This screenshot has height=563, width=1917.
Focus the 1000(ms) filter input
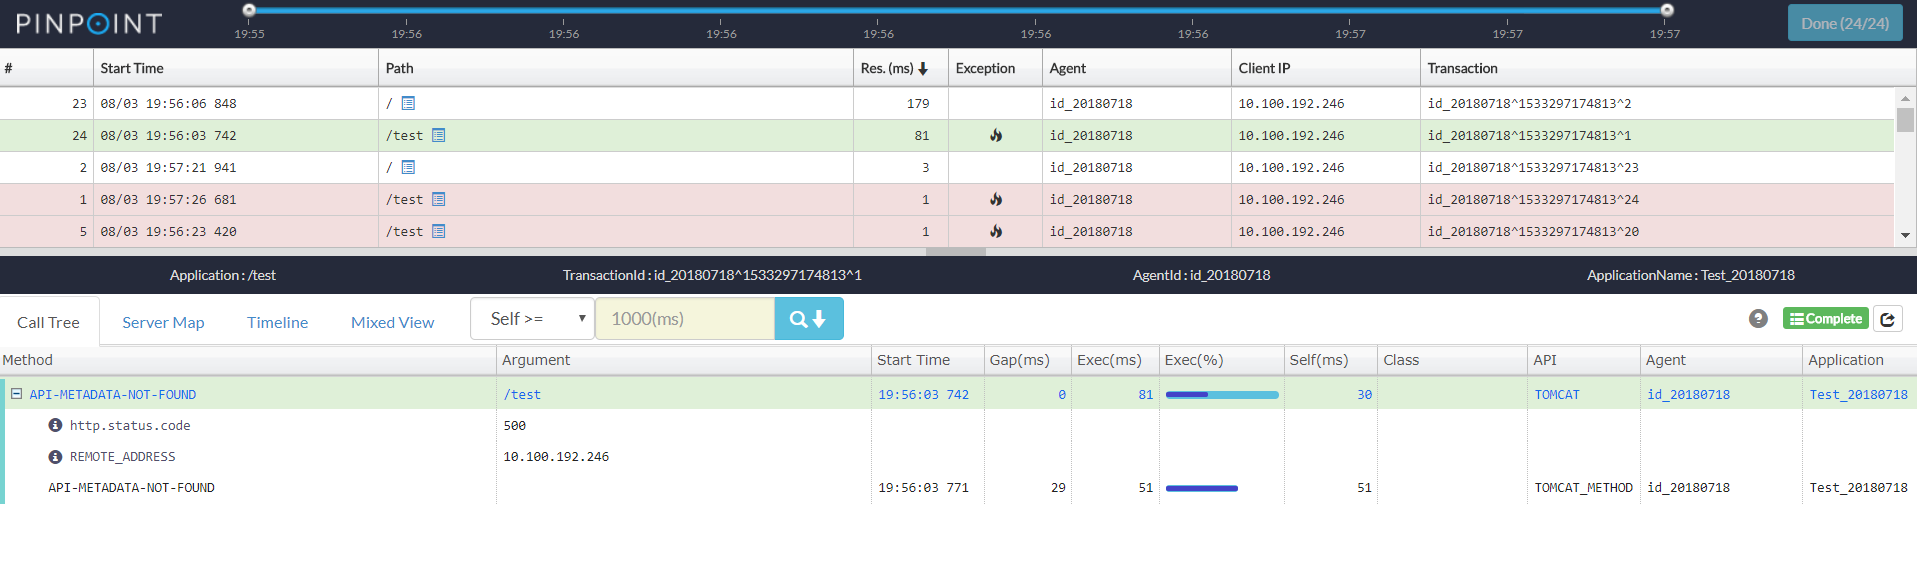point(685,319)
